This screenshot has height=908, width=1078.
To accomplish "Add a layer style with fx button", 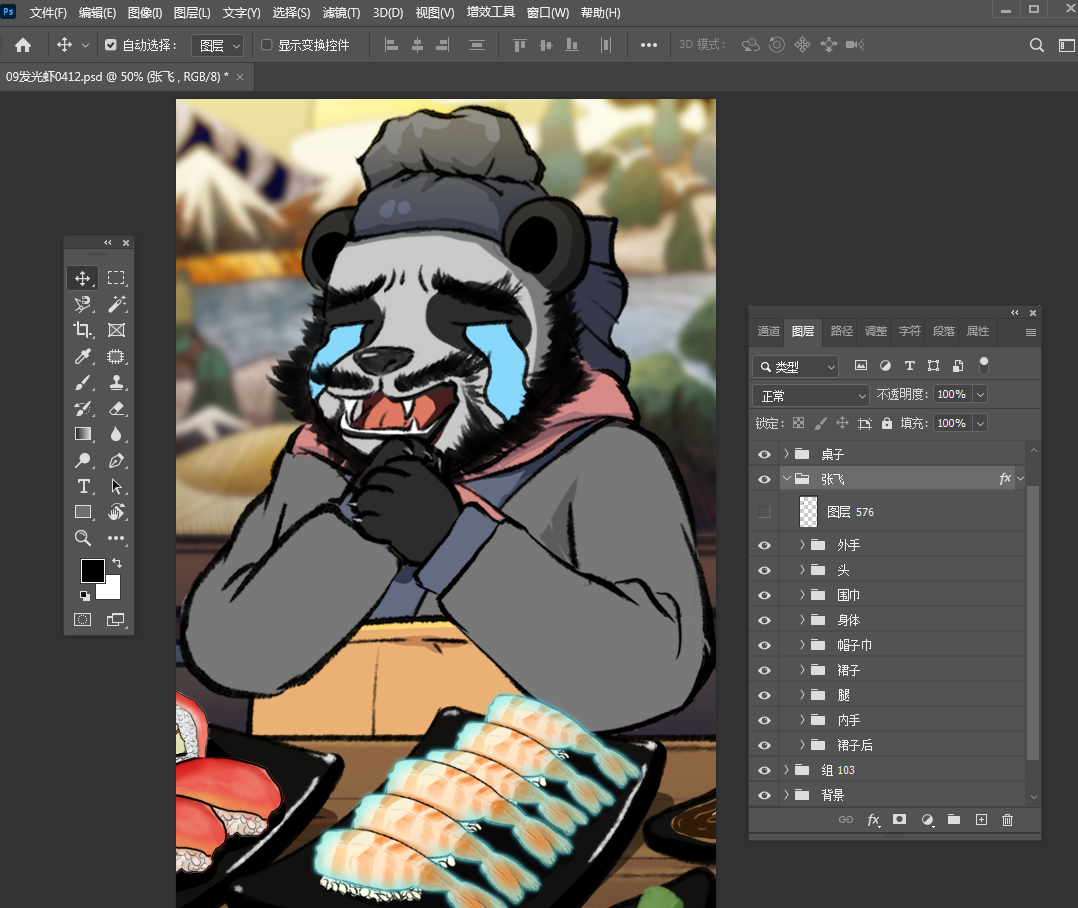I will point(873,819).
